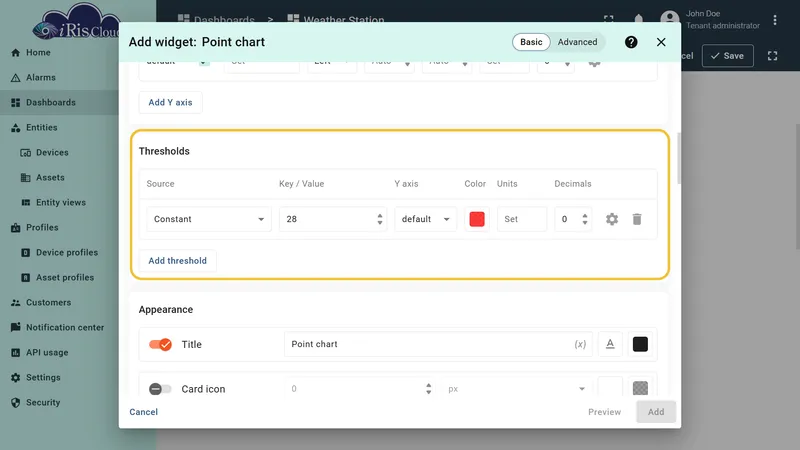Pick the red threshold color swatch
This screenshot has height=450, width=800.
point(477,219)
